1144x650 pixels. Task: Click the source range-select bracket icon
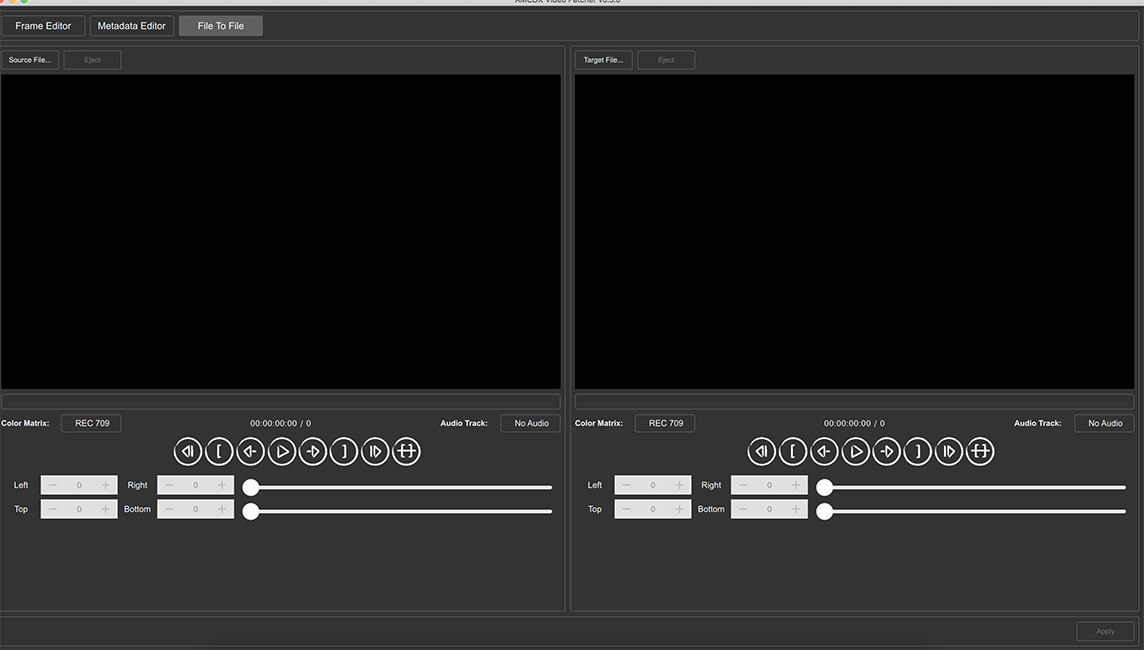tap(406, 452)
